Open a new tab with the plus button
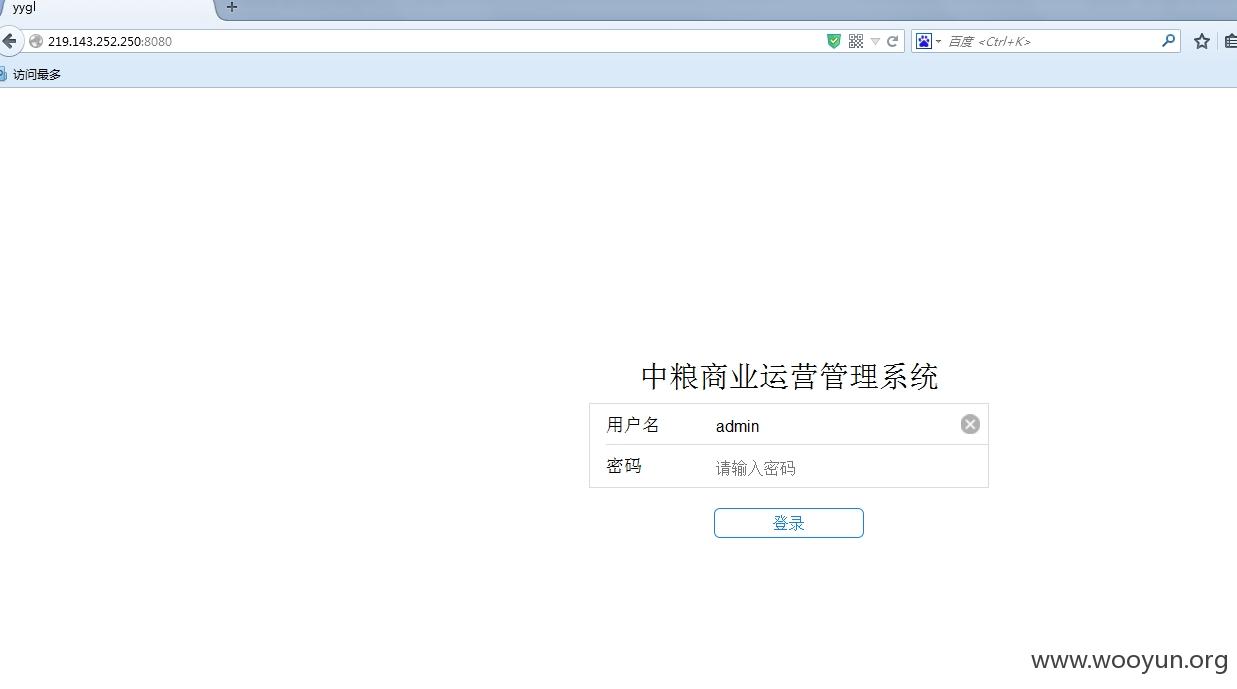 pyautogui.click(x=232, y=7)
